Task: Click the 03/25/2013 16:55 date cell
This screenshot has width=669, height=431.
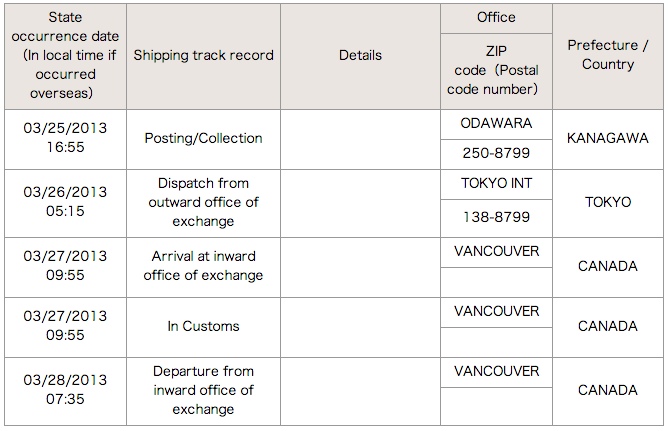Action: tap(65, 138)
